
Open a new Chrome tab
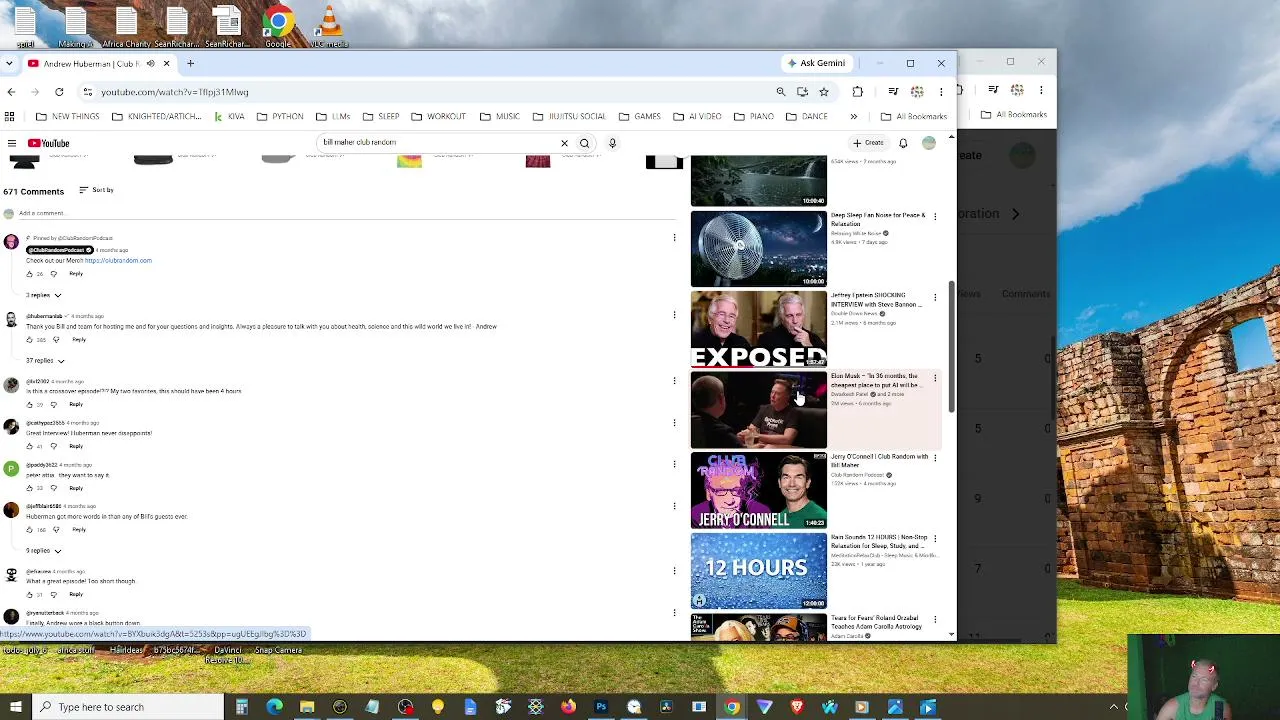190,63
